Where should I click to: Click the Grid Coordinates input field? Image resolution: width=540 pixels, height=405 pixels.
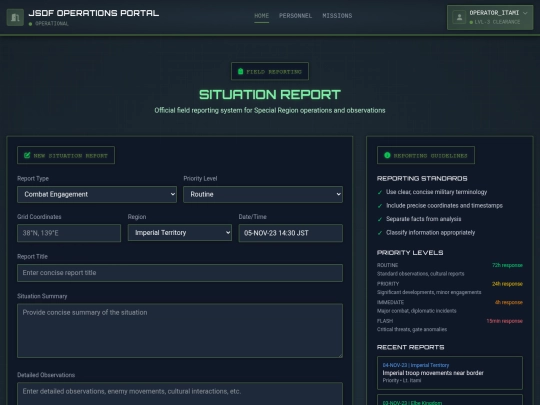[69, 233]
